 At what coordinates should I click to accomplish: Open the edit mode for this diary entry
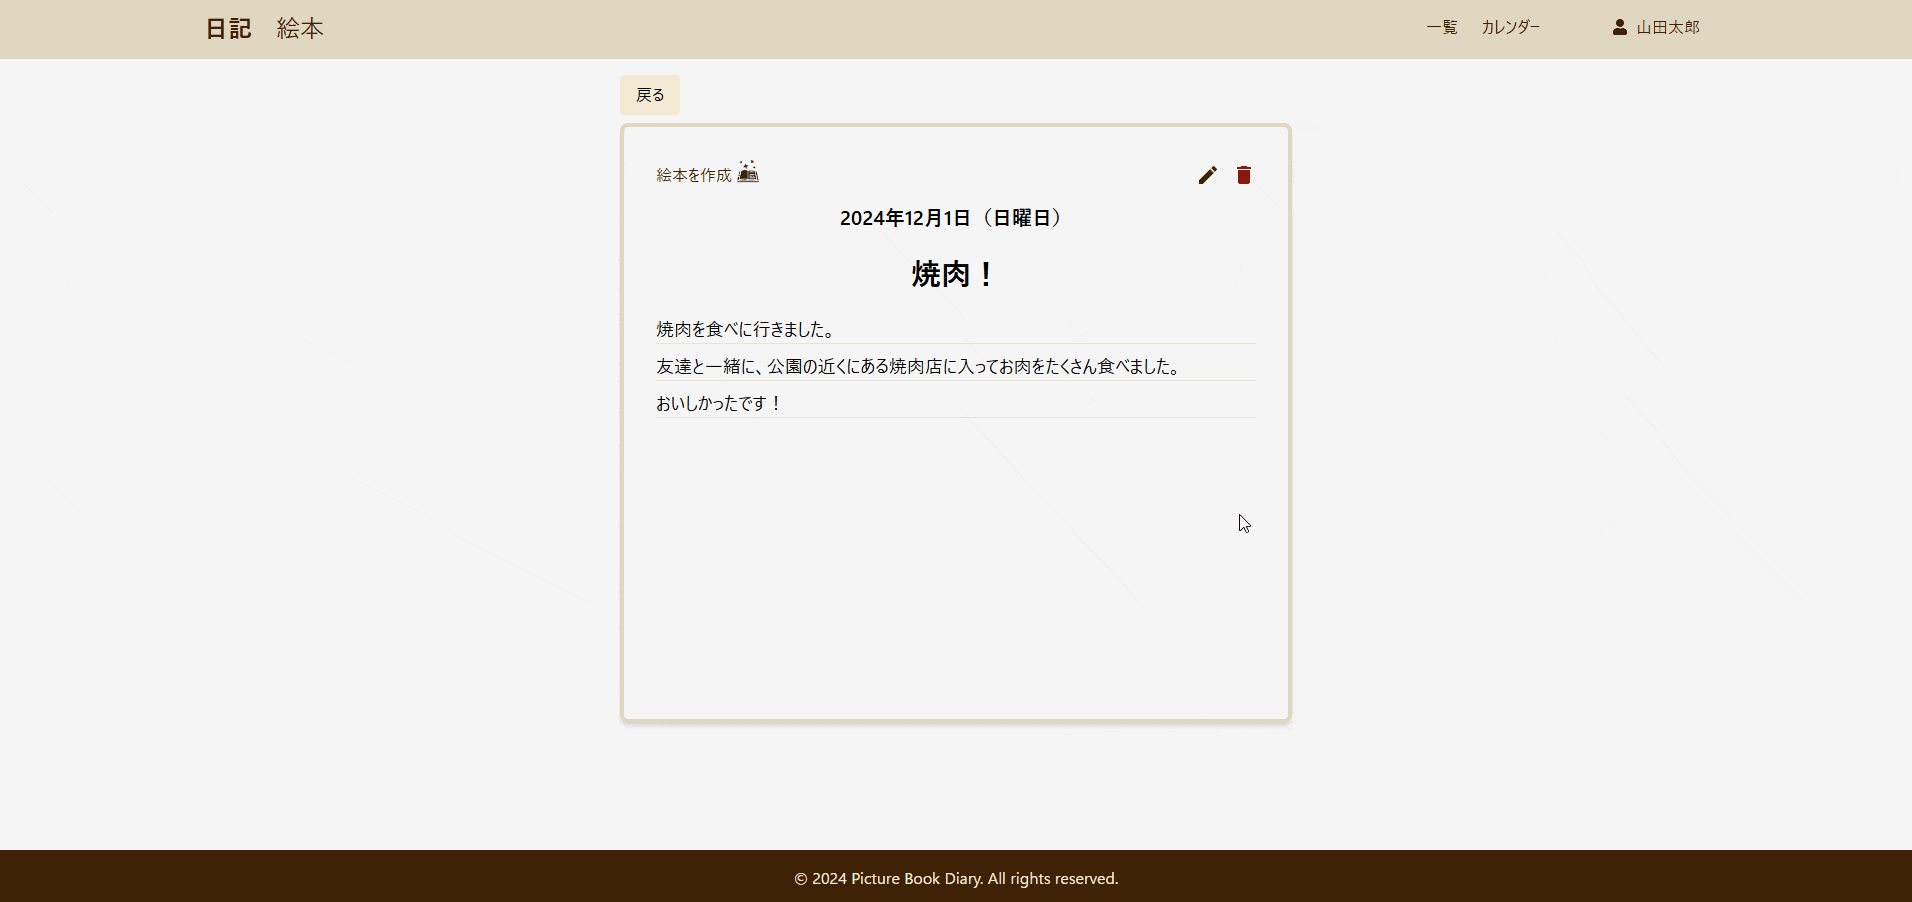(1207, 175)
